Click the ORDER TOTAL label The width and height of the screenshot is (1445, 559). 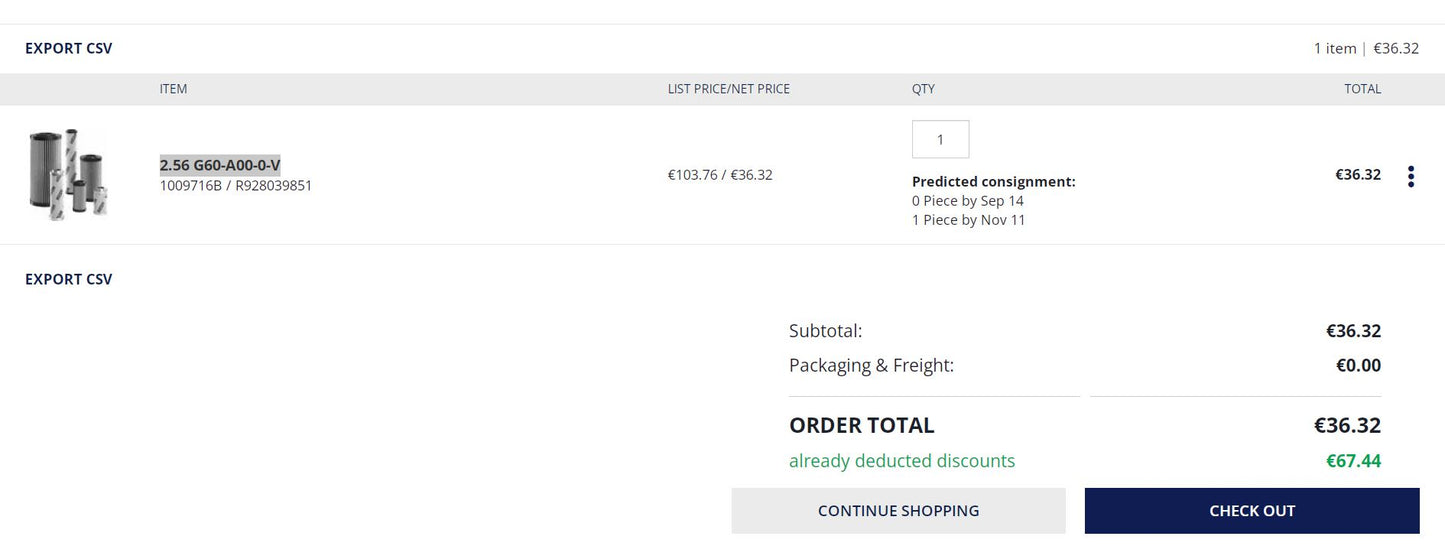(x=861, y=425)
